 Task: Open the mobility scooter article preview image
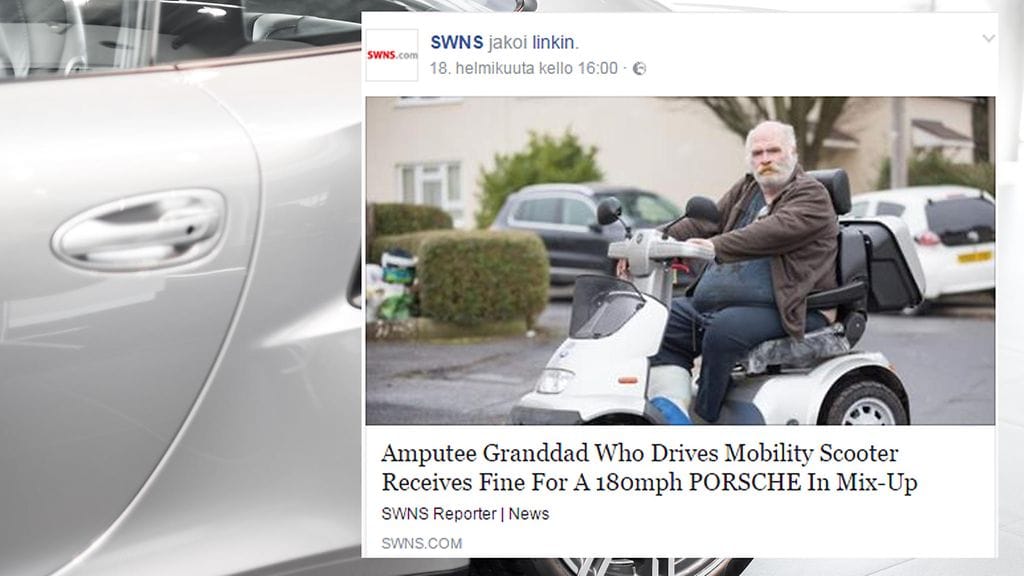tap(680, 261)
